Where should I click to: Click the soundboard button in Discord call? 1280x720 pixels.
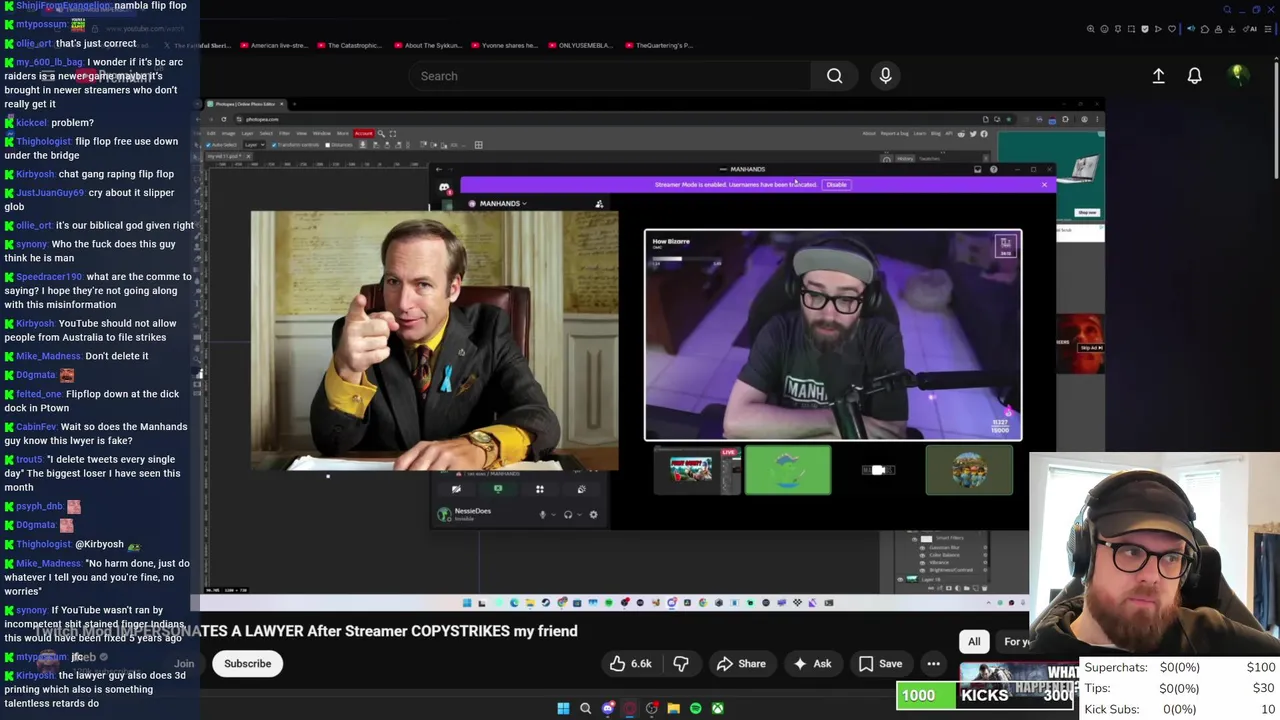(x=581, y=489)
